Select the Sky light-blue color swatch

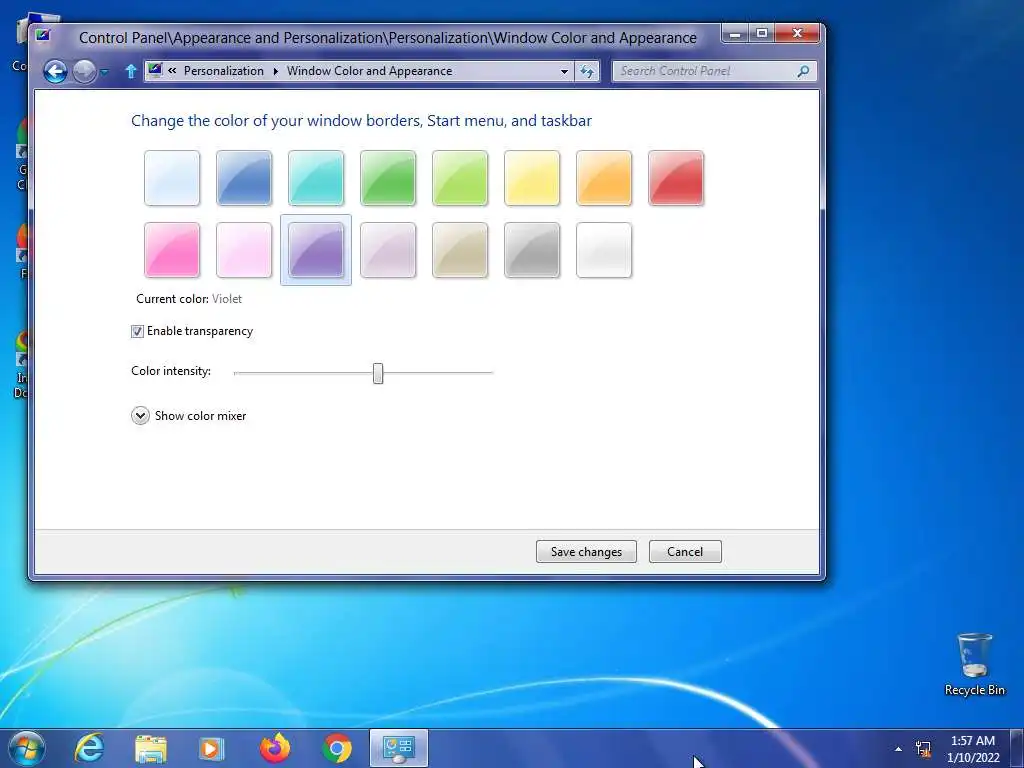[172, 178]
